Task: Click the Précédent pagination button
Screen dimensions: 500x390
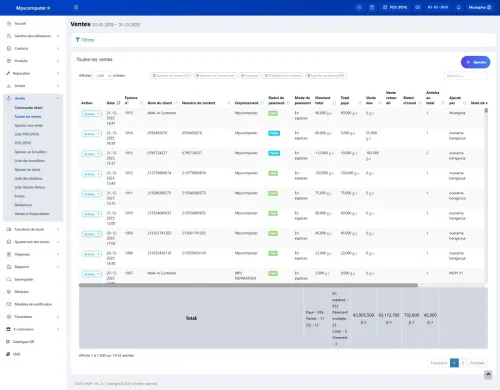Action: pos(439,363)
